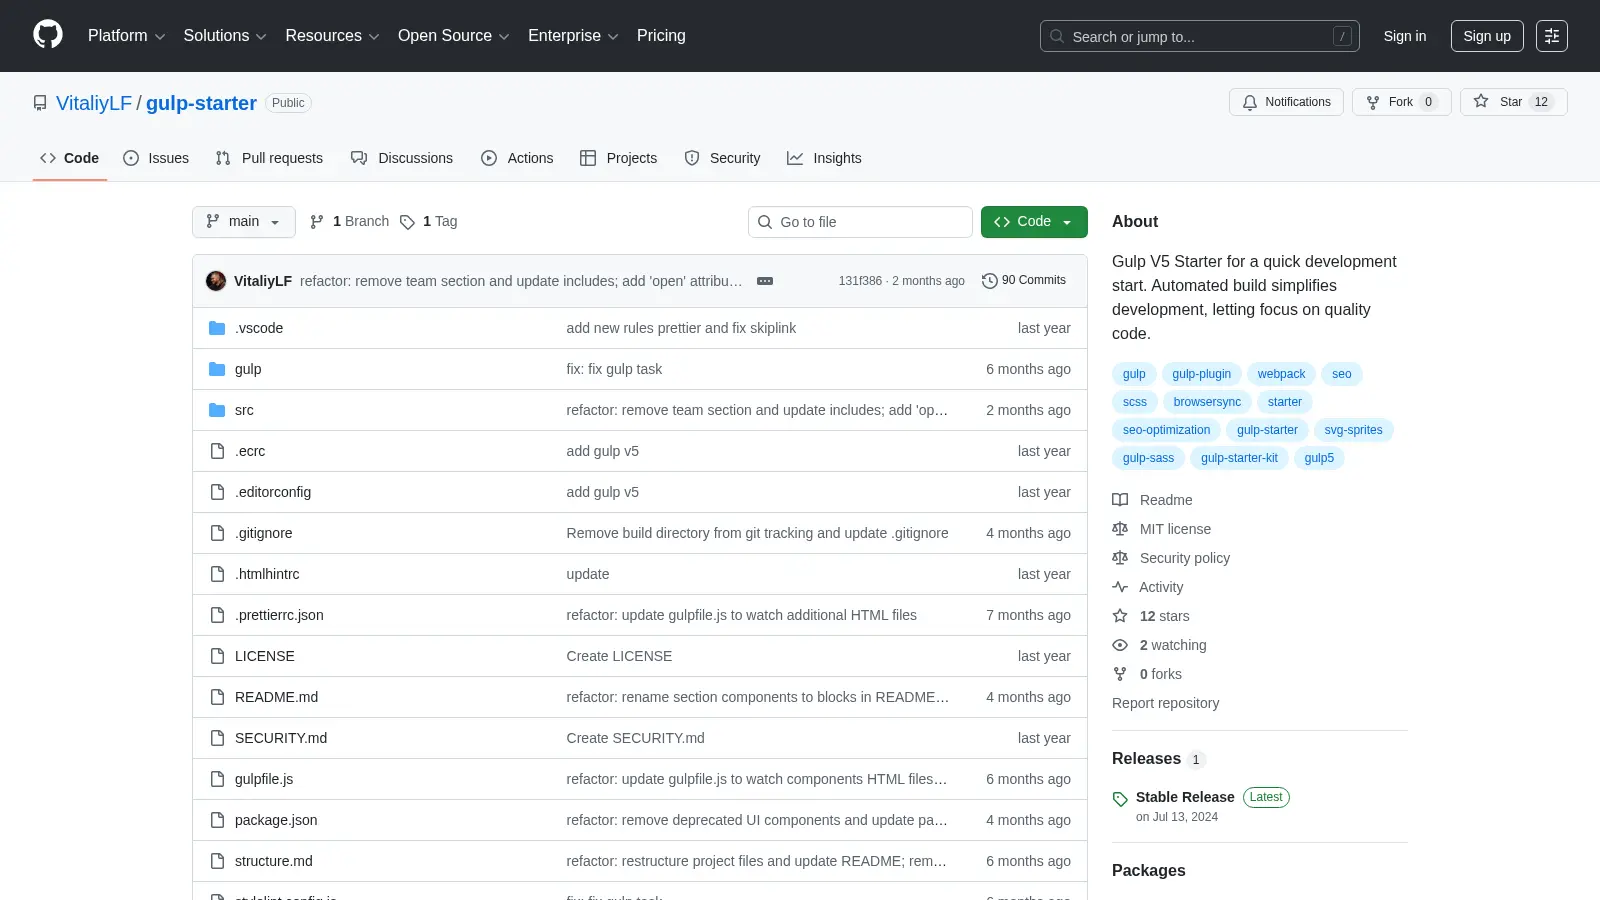Click the seo-optimization topic tag

(x=1166, y=430)
